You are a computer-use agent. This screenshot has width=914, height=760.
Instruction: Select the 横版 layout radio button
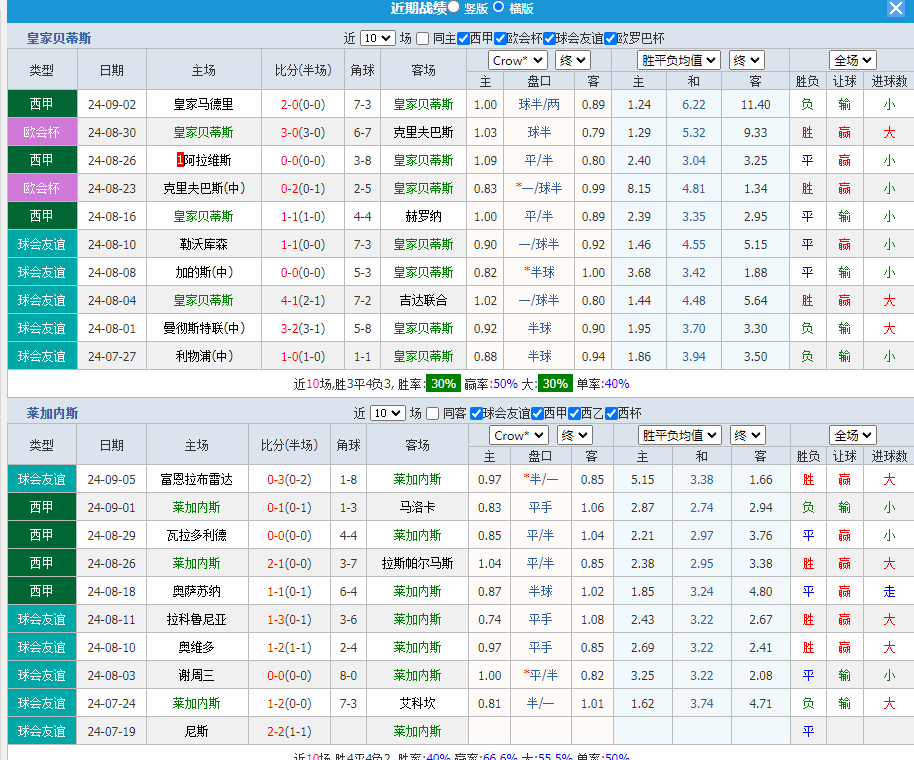[497, 8]
